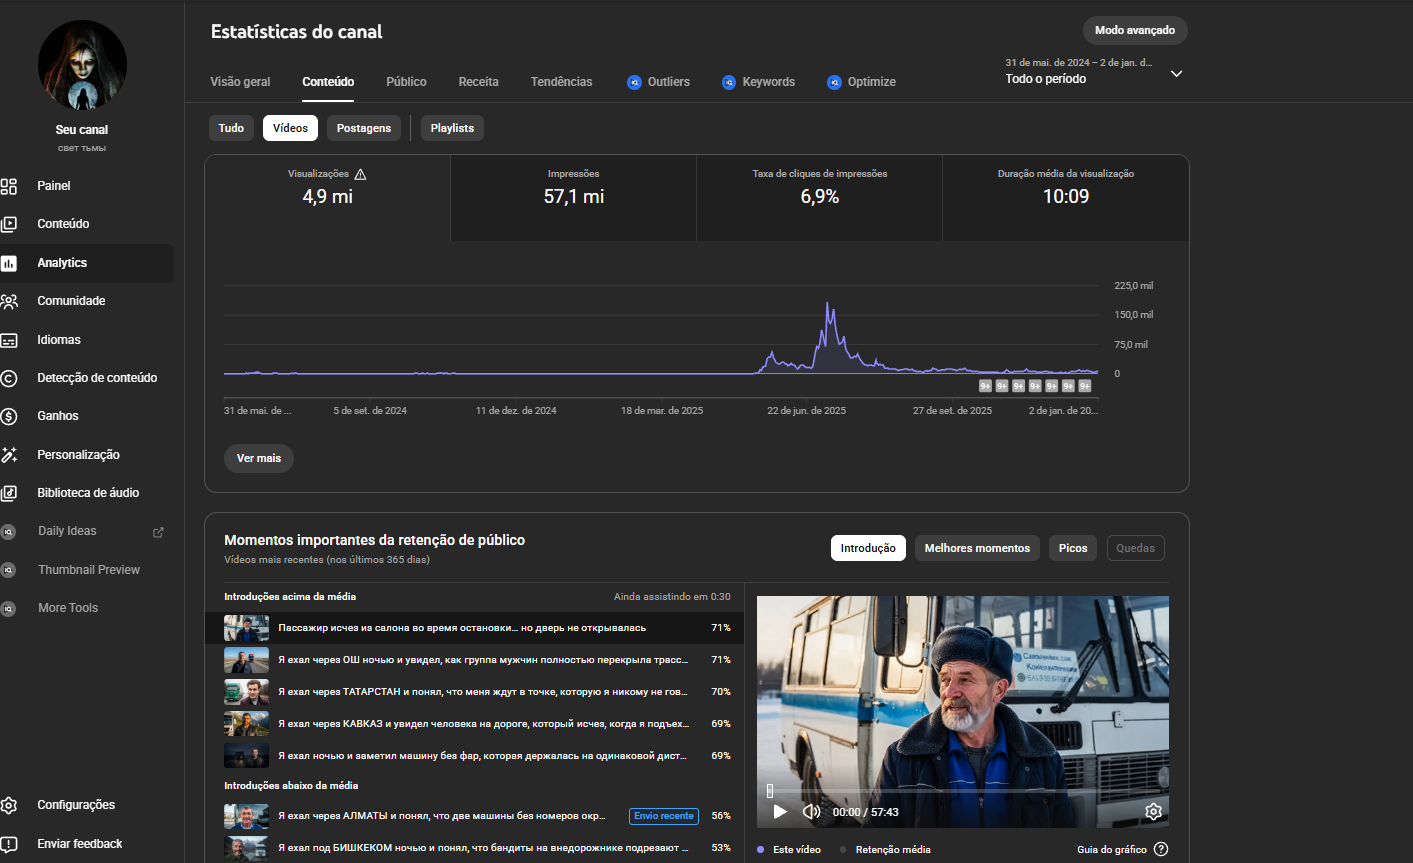Expand the date range period dropdown
Viewport: 1413px width, 863px height.
pyautogui.click(x=1176, y=74)
